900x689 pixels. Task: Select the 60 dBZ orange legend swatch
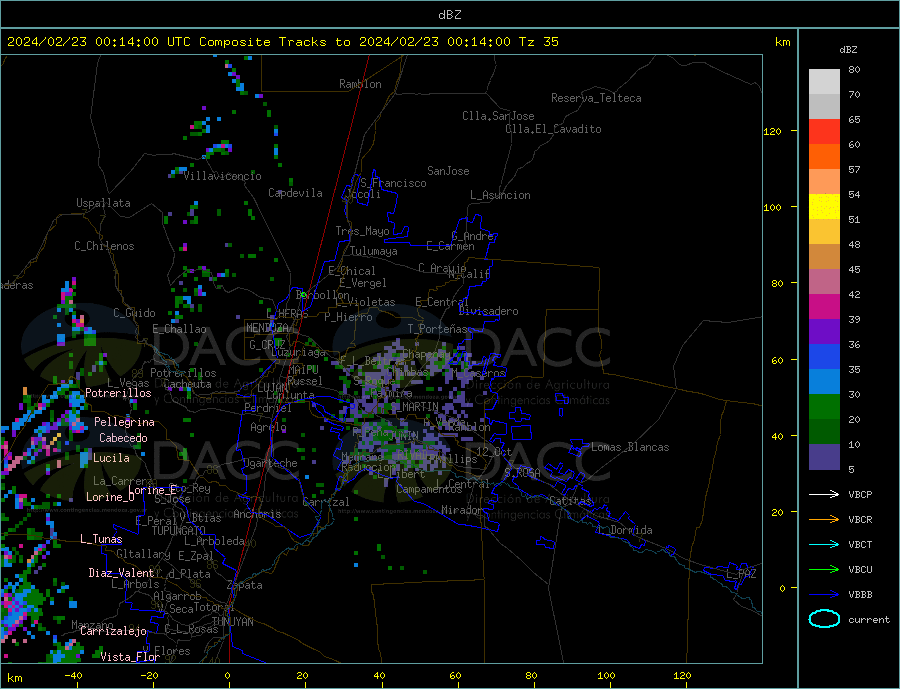pyautogui.click(x=824, y=157)
